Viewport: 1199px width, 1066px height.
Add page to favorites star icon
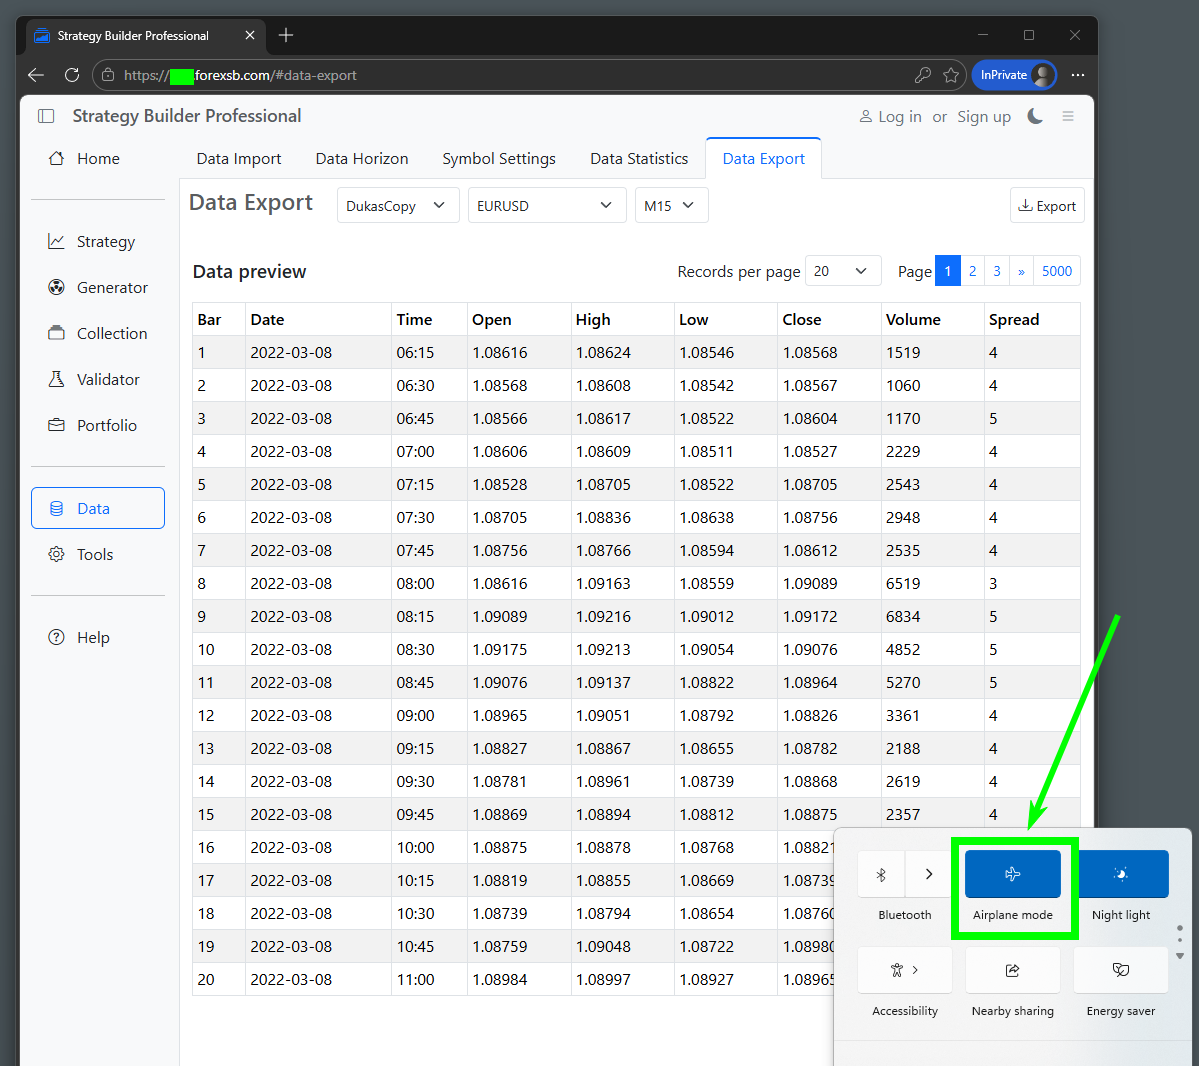pyautogui.click(x=951, y=75)
